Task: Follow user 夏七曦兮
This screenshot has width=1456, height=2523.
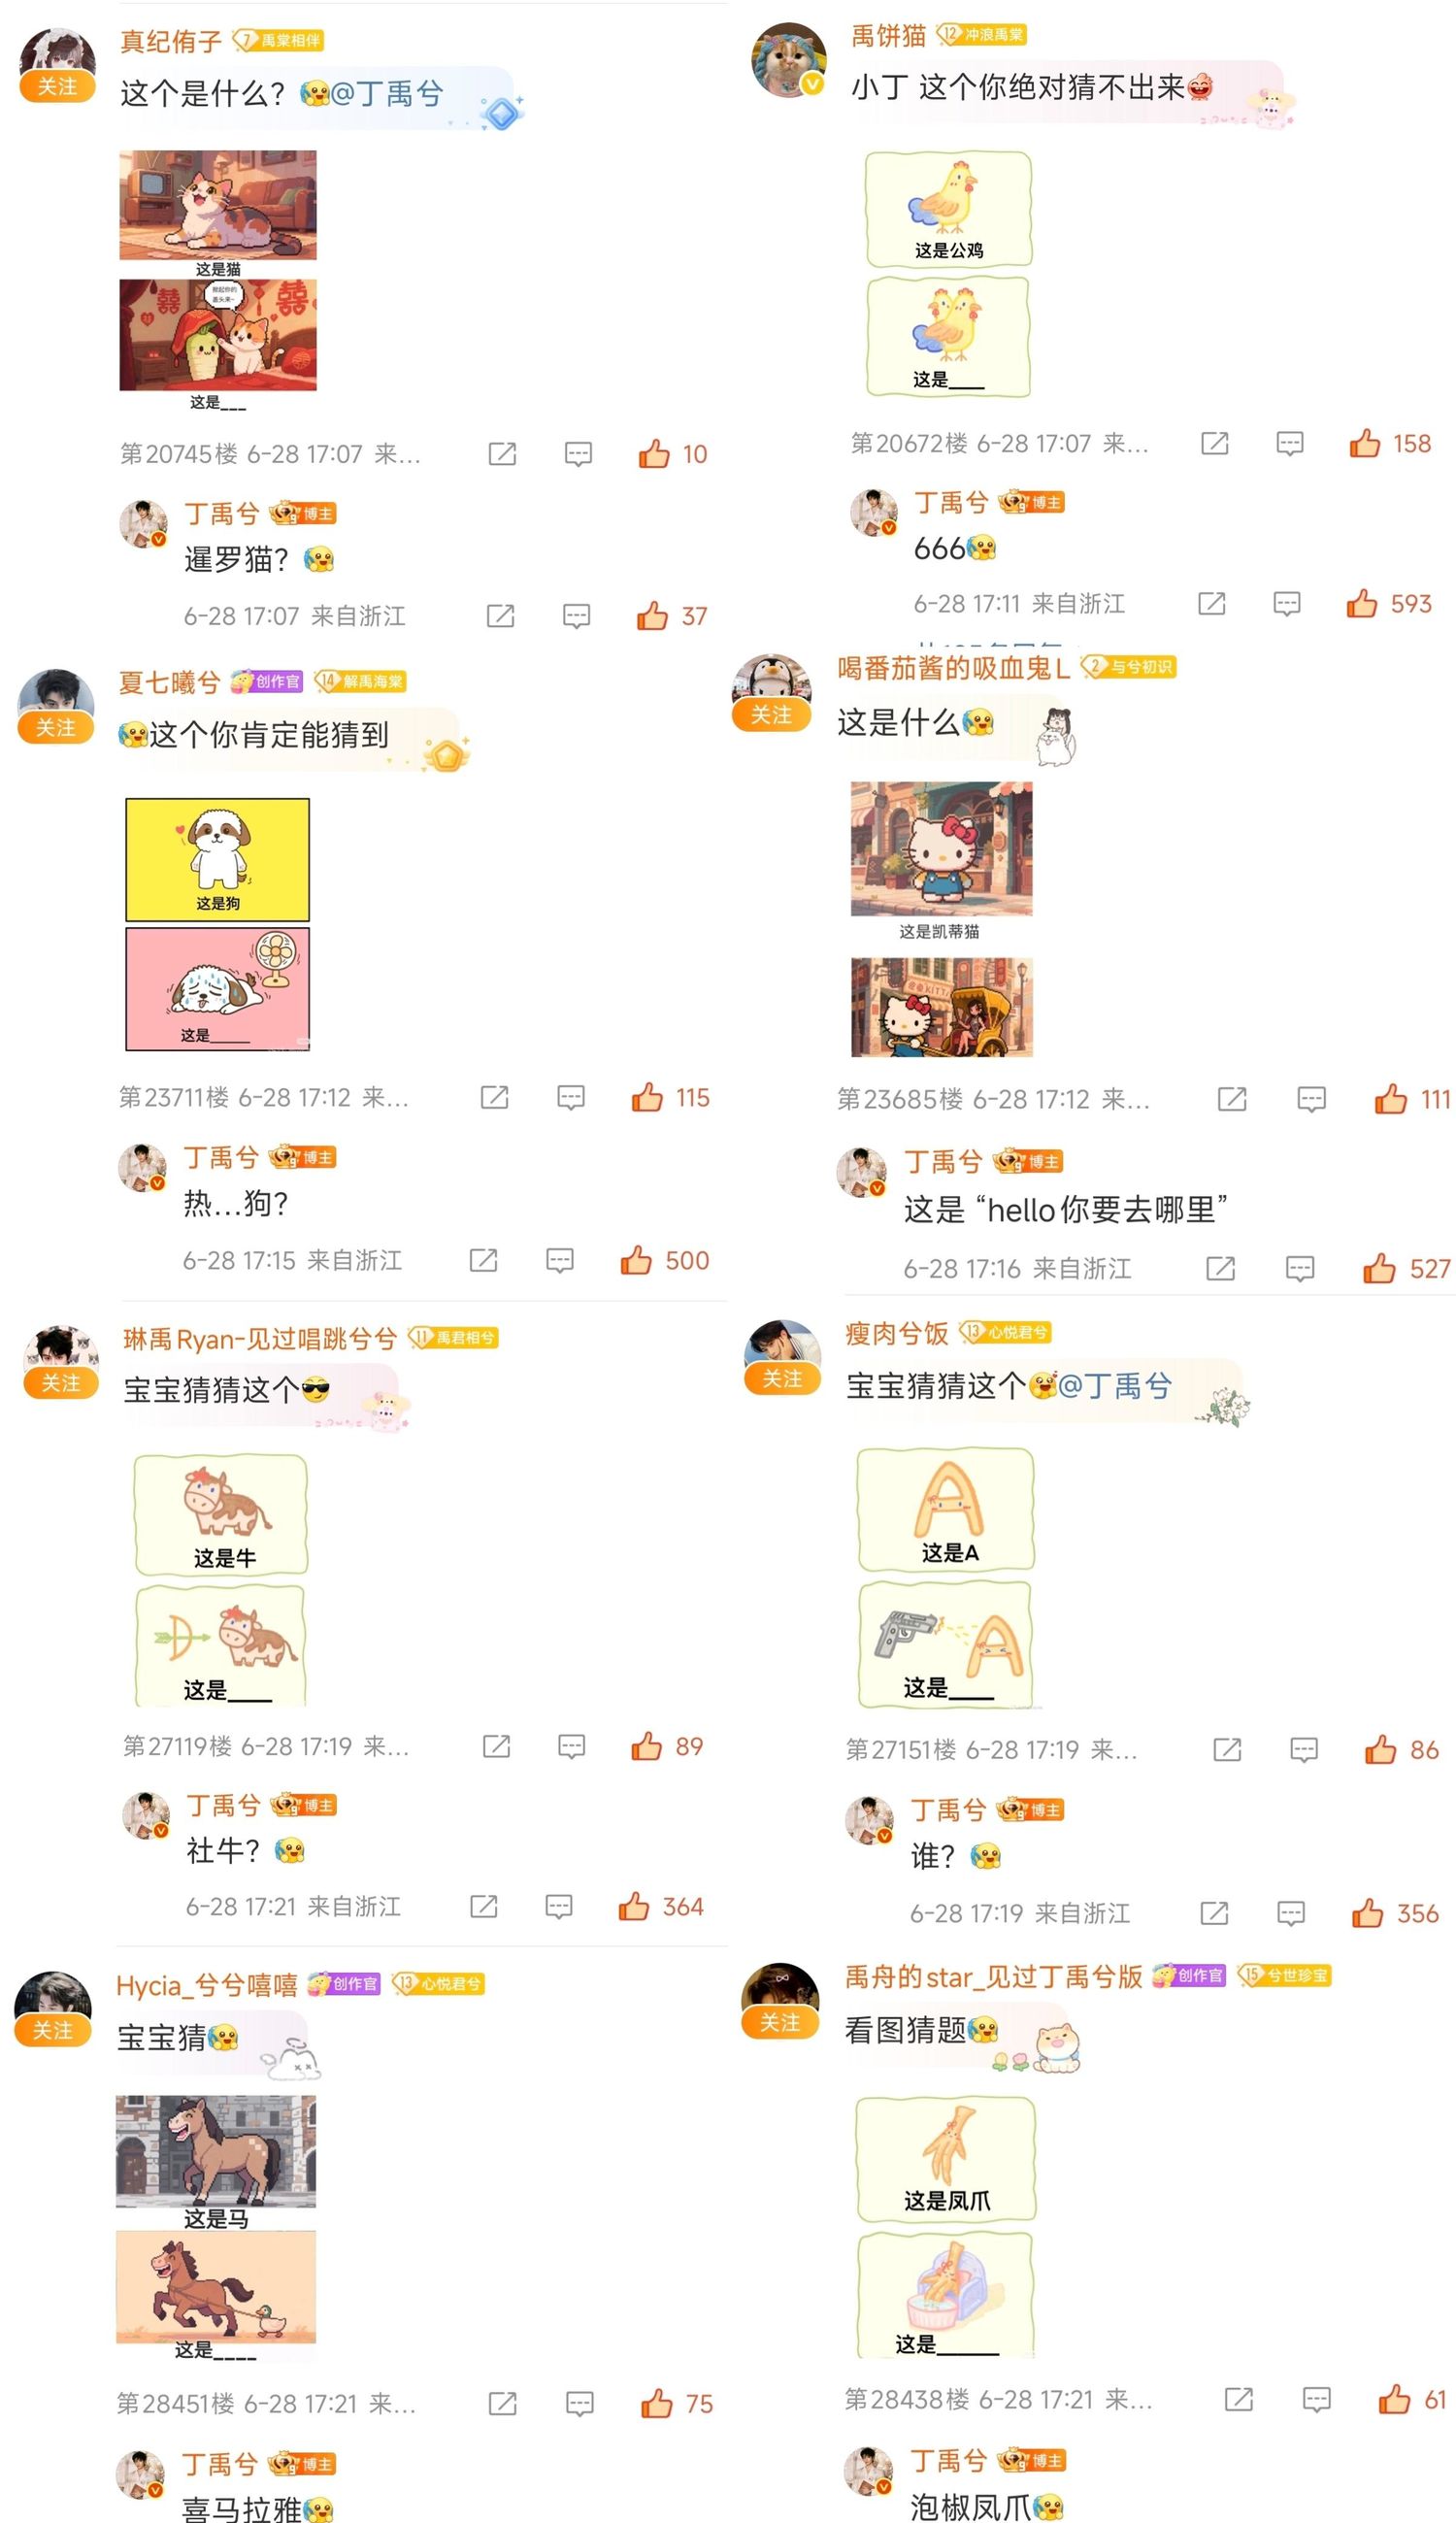Action: coord(55,728)
